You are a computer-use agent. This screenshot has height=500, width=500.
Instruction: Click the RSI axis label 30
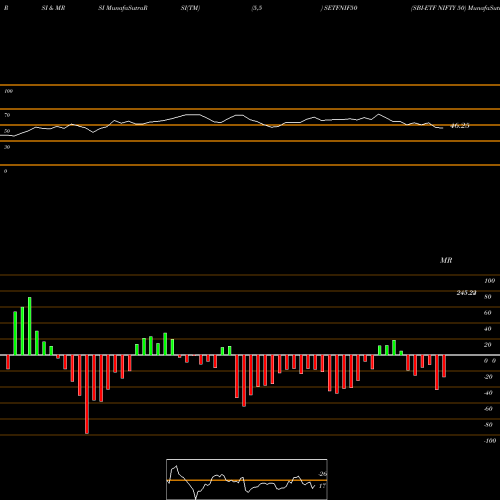click(7, 147)
